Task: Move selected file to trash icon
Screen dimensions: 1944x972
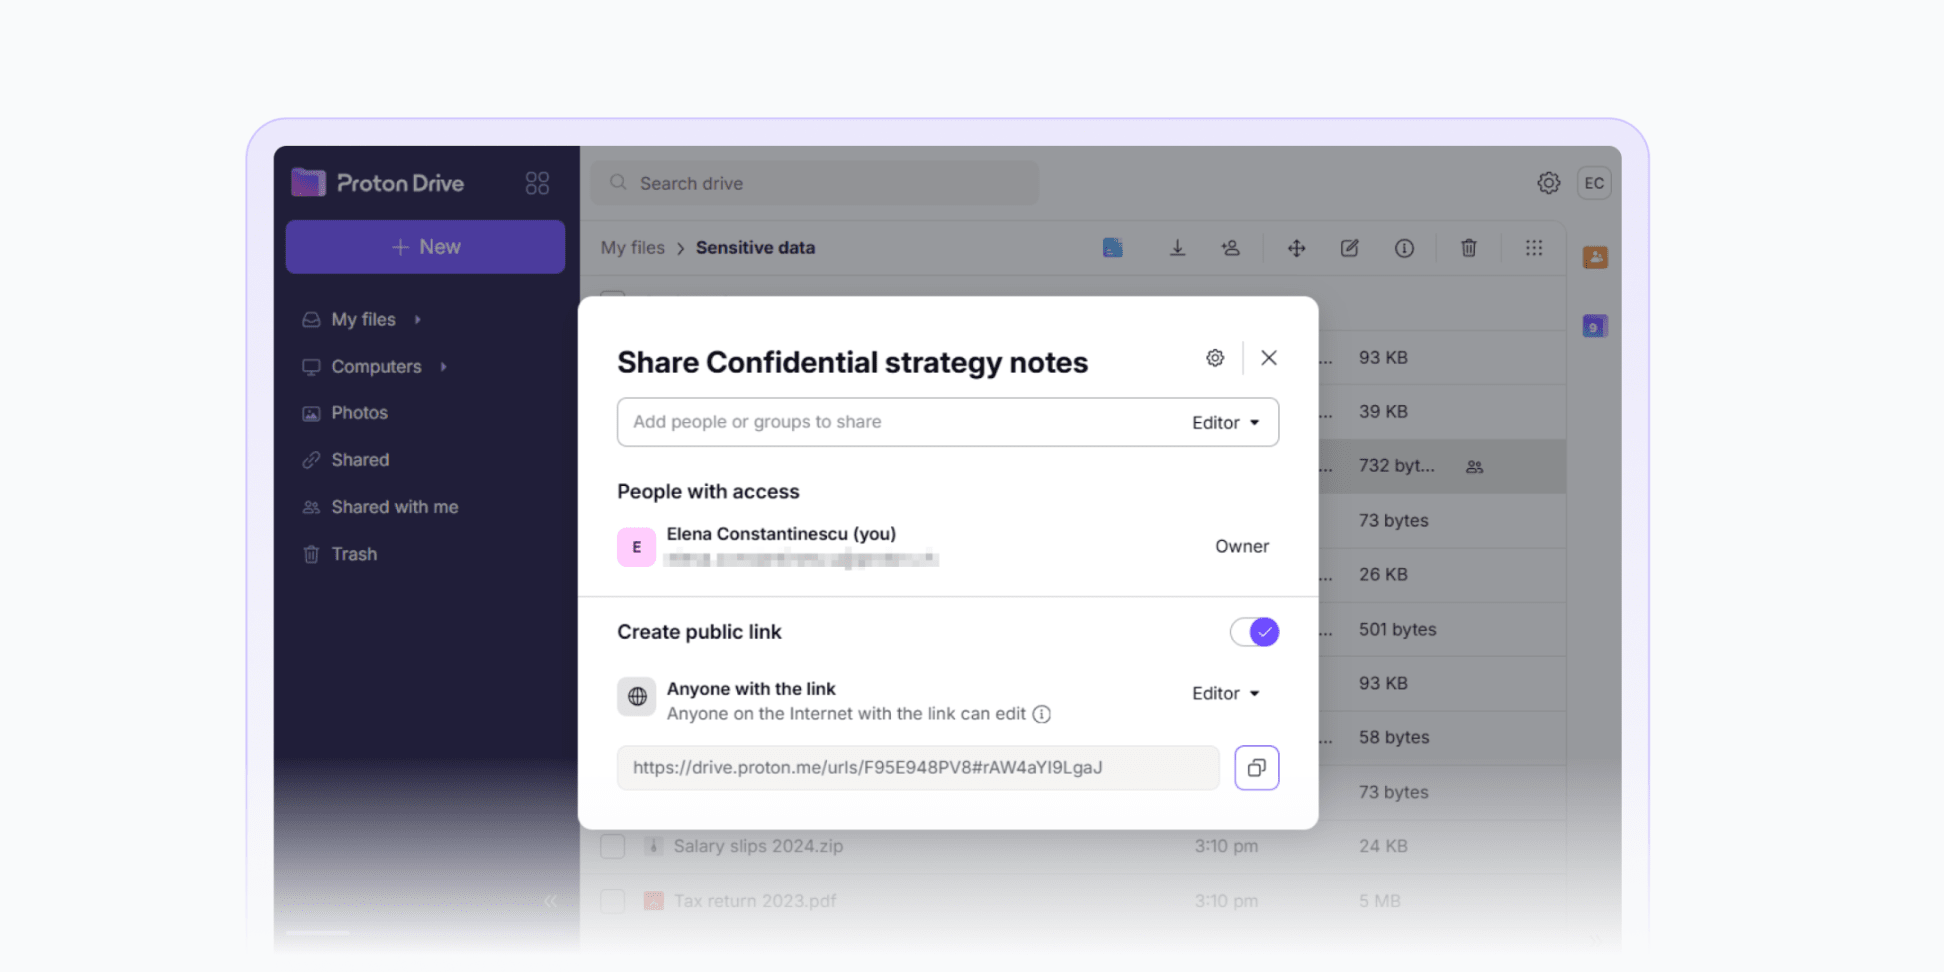Action: 1468,248
